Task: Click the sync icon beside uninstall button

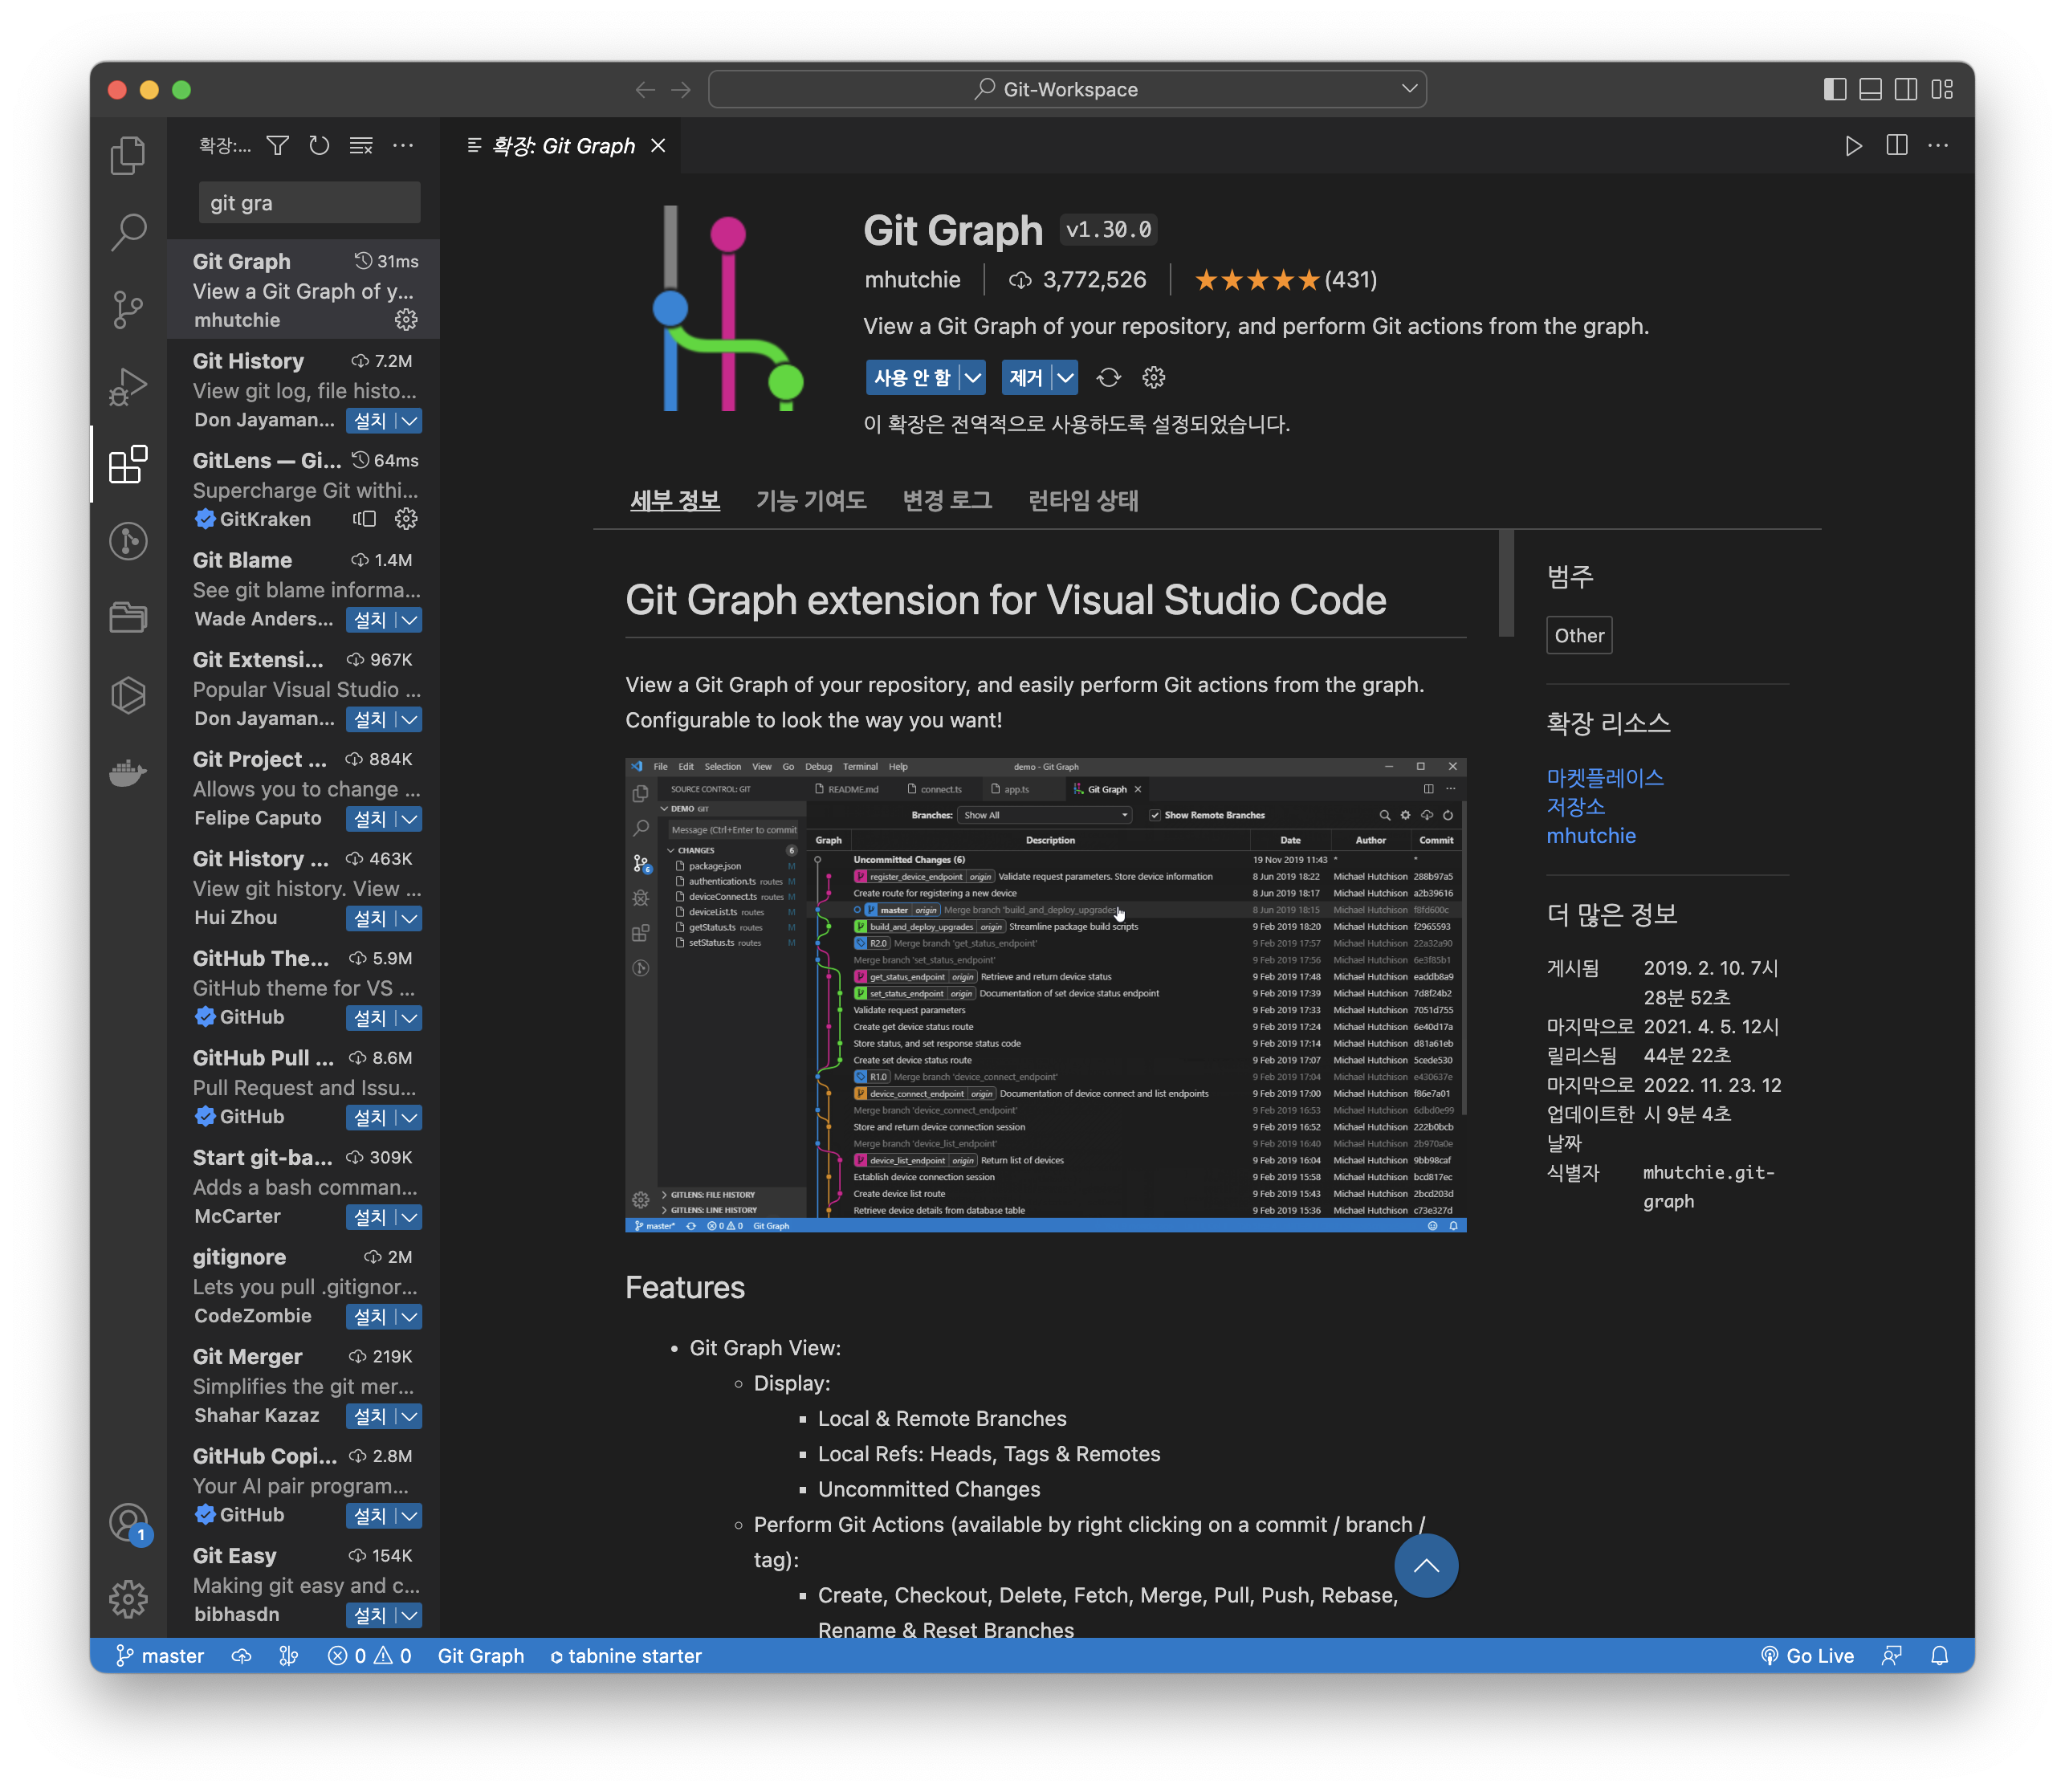Action: click(x=1109, y=378)
